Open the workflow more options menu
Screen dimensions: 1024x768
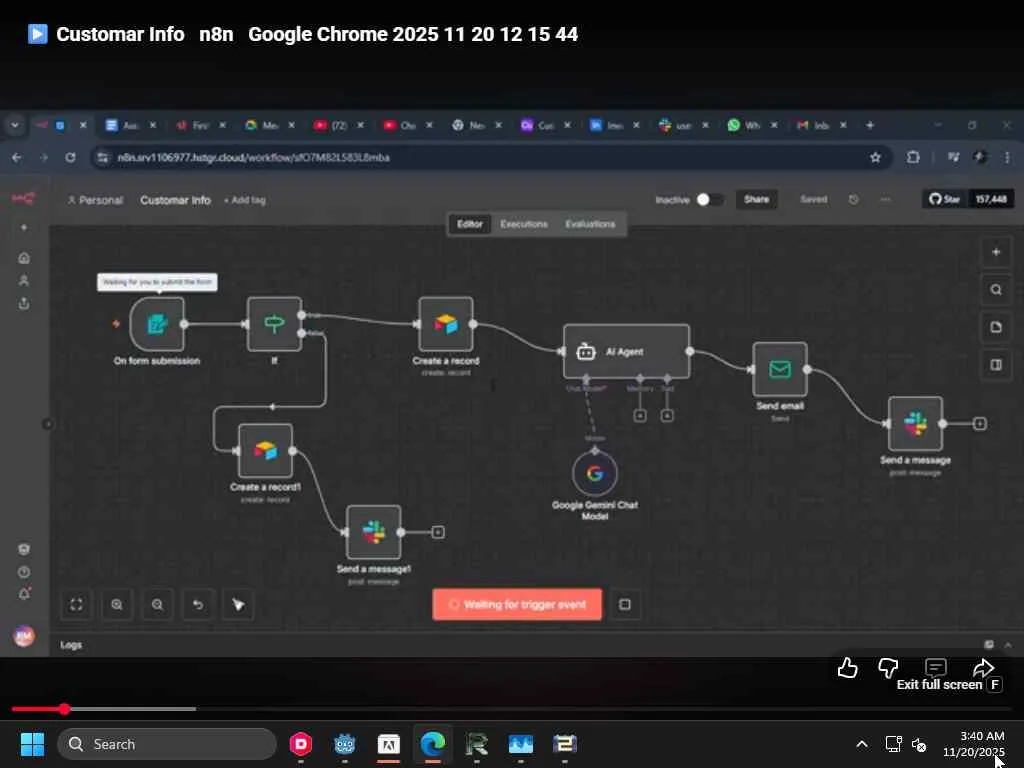(885, 200)
